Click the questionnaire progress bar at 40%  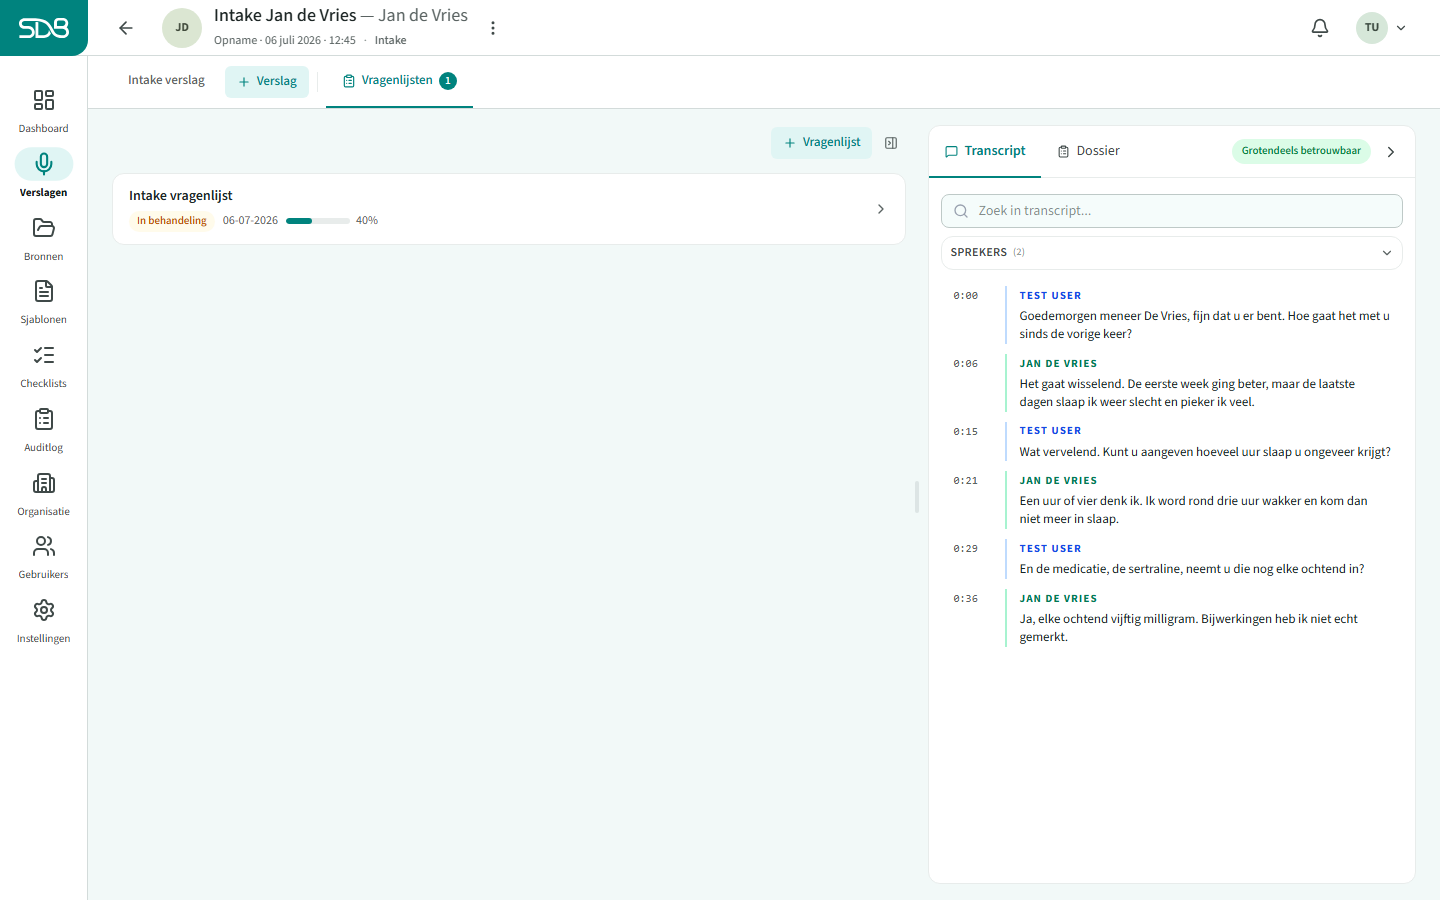318,221
